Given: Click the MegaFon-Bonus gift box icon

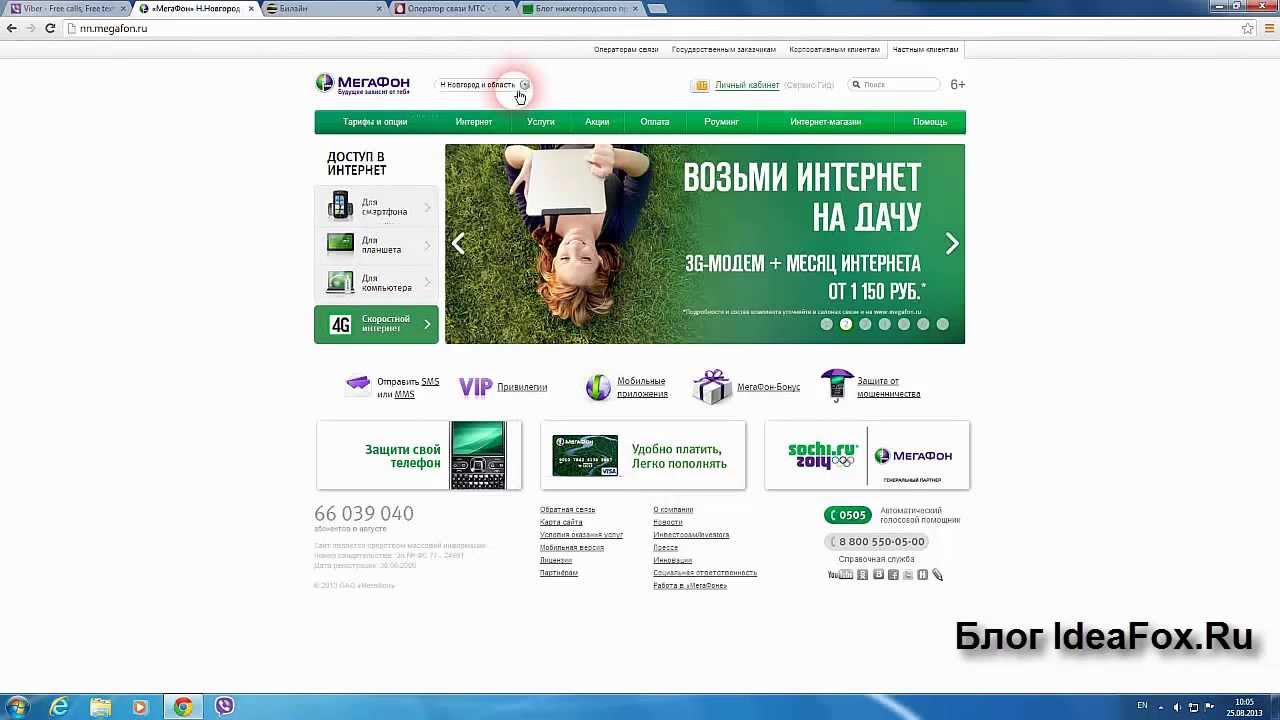Looking at the screenshot, I should click(712, 386).
